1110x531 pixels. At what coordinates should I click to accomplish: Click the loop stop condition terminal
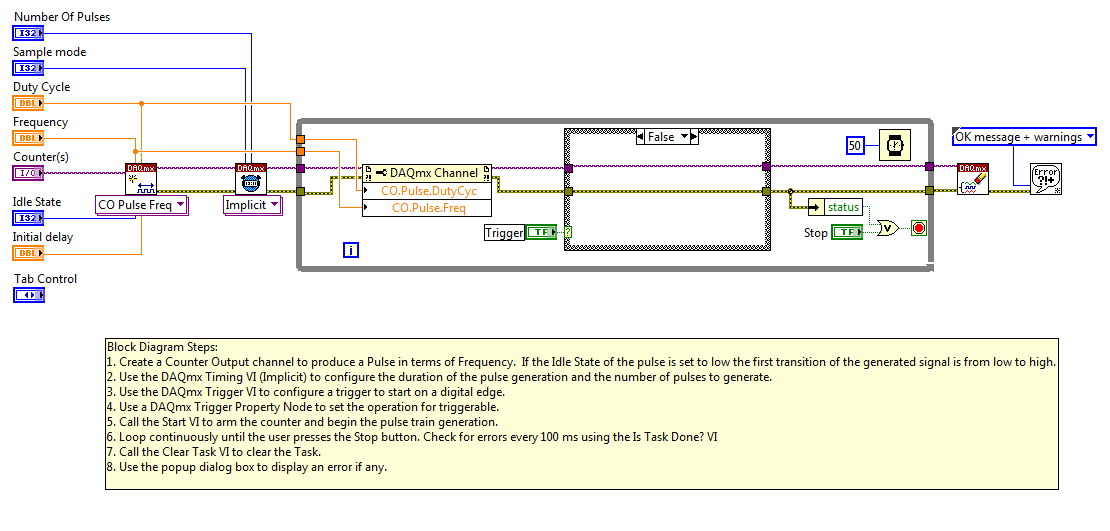[x=919, y=229]
